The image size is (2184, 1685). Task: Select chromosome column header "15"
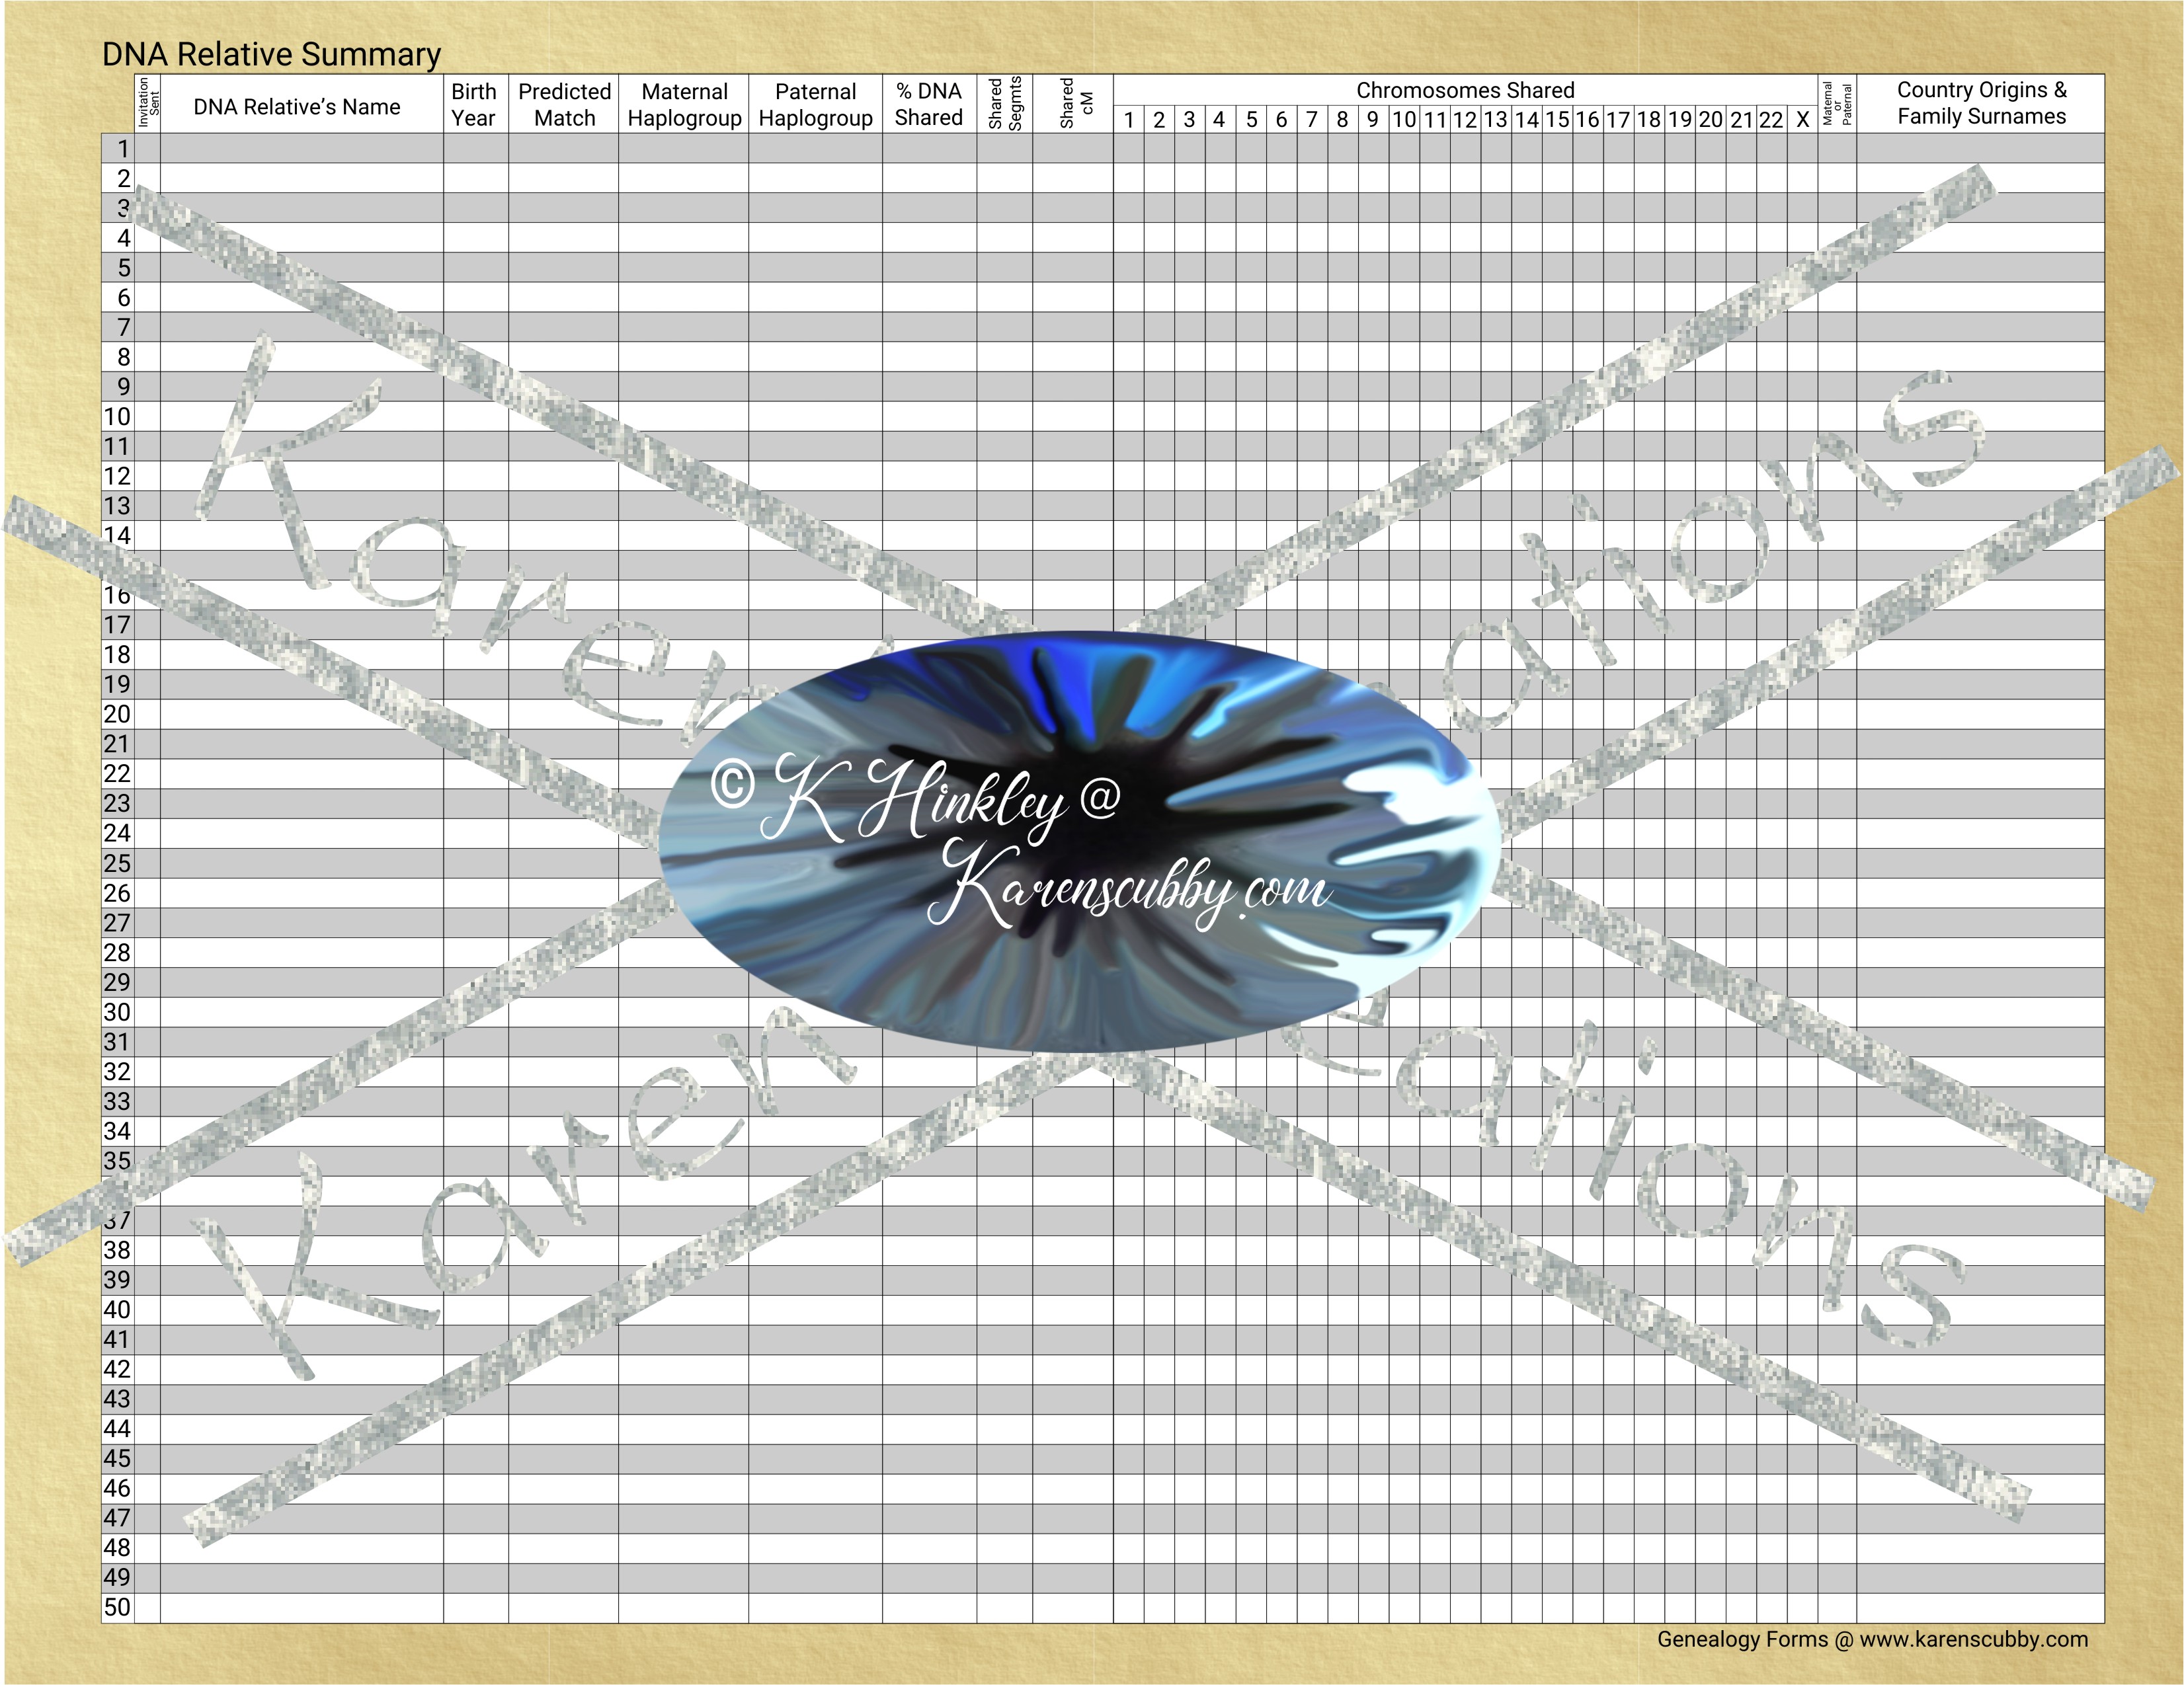(x=1557, y=120)
